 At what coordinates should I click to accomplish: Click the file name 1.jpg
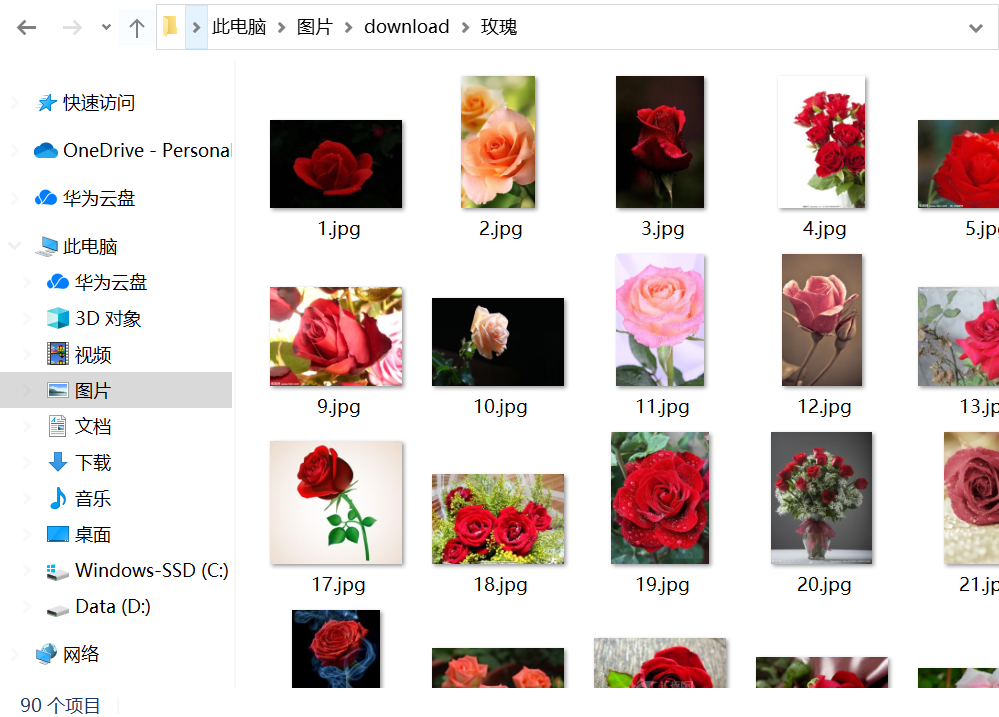[339, 228]
